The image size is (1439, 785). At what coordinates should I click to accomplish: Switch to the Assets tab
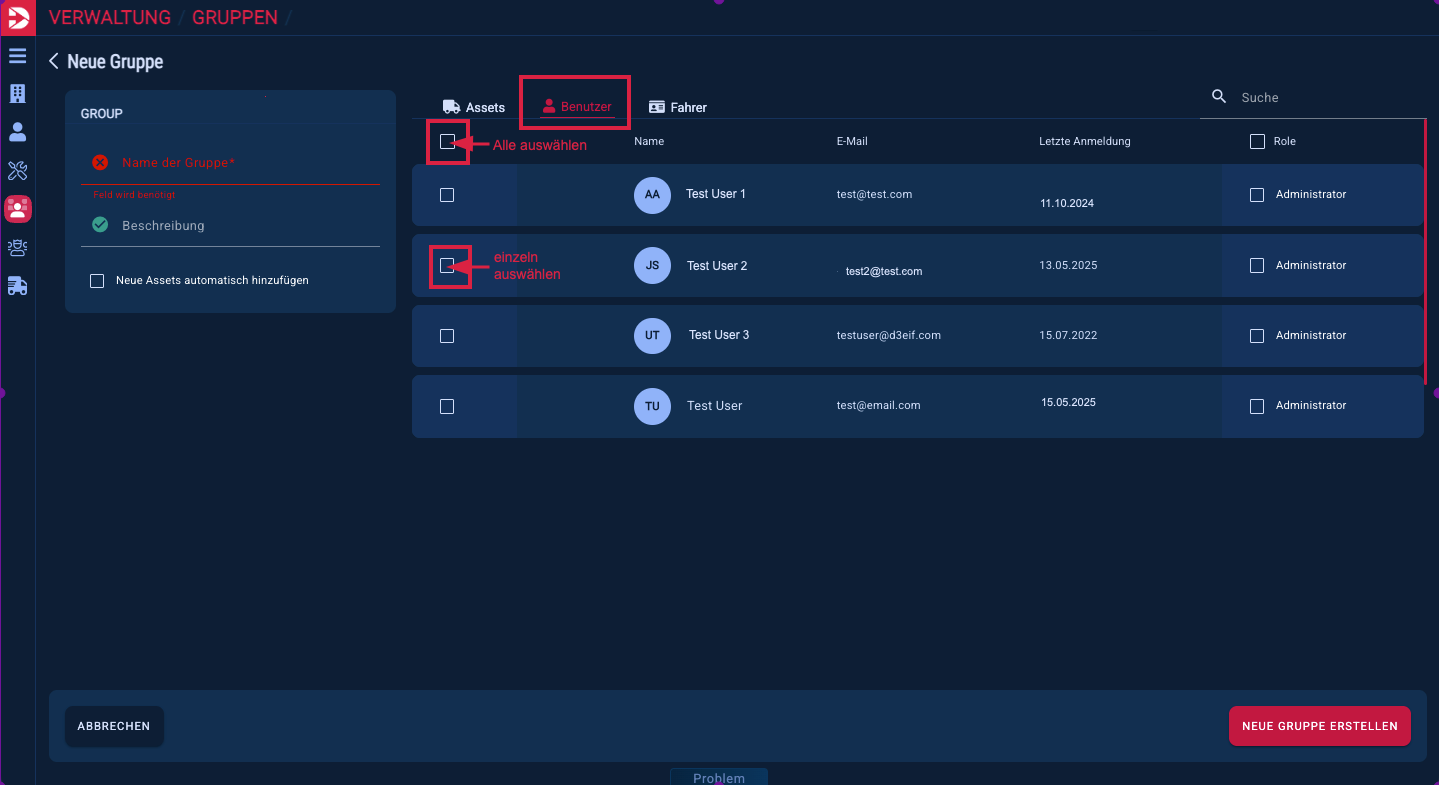coord(474,107)
